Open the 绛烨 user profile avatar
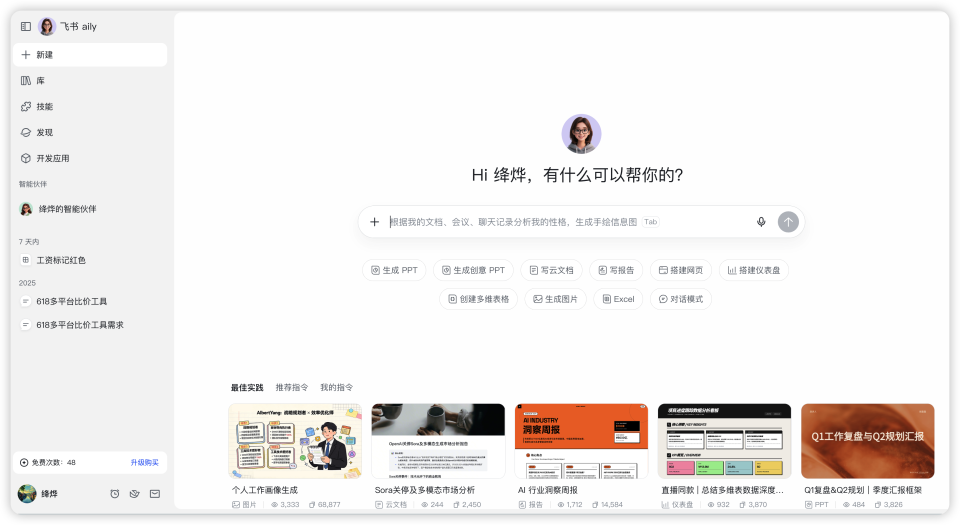The image size is (960, 525). coord(27,493)
